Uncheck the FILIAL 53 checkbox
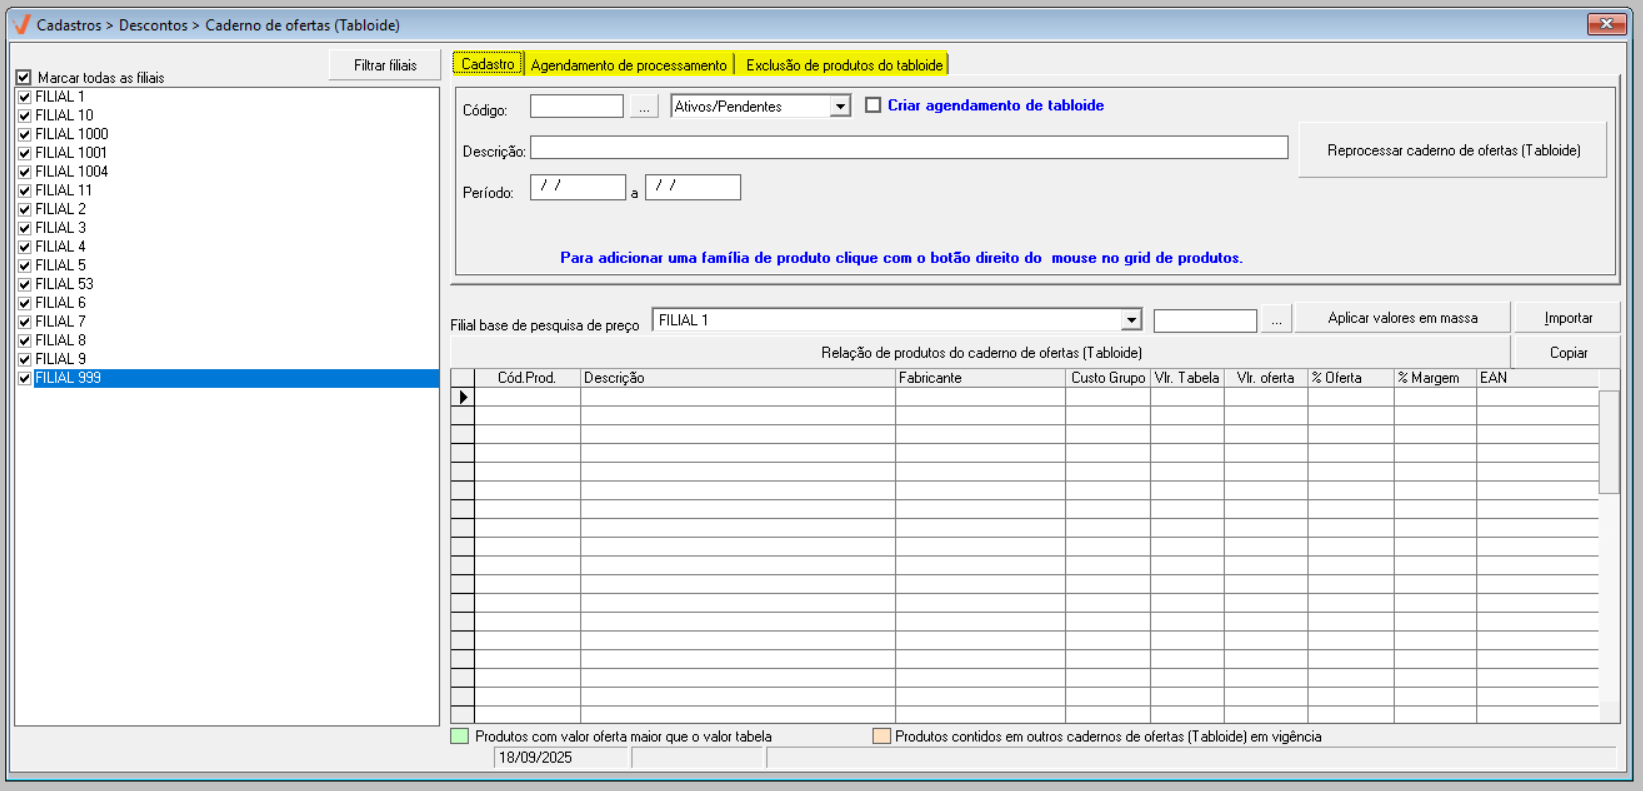The width and height of the screenshot is (1643, 791). tap(25, 284)
